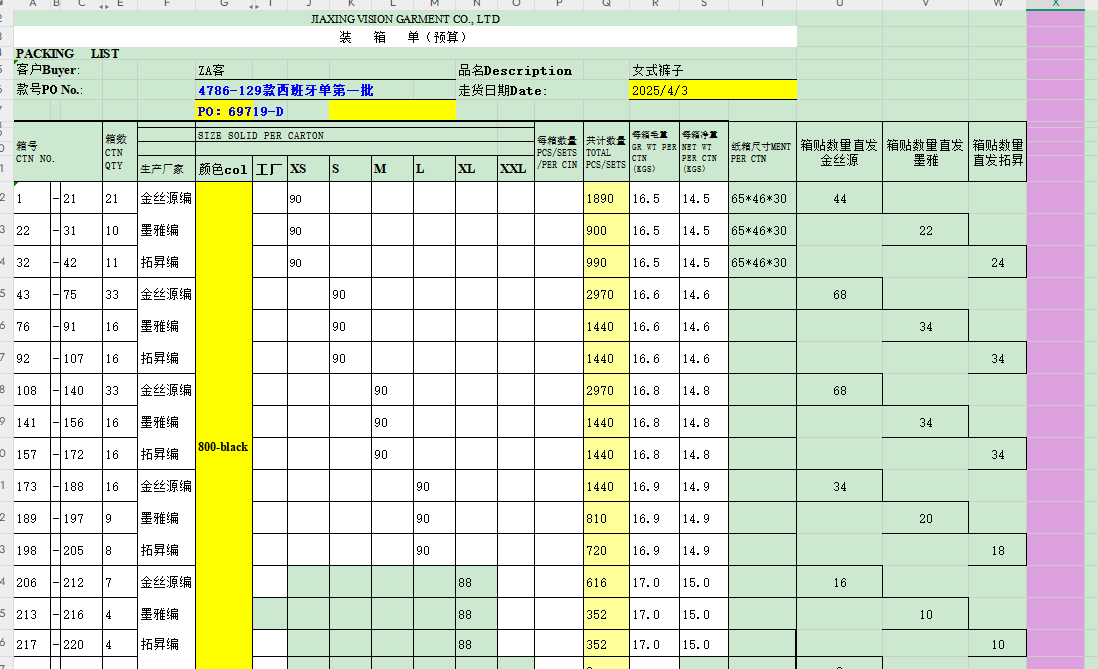Click the column Q header
1098x669 pixels.
tap(606, 5)
